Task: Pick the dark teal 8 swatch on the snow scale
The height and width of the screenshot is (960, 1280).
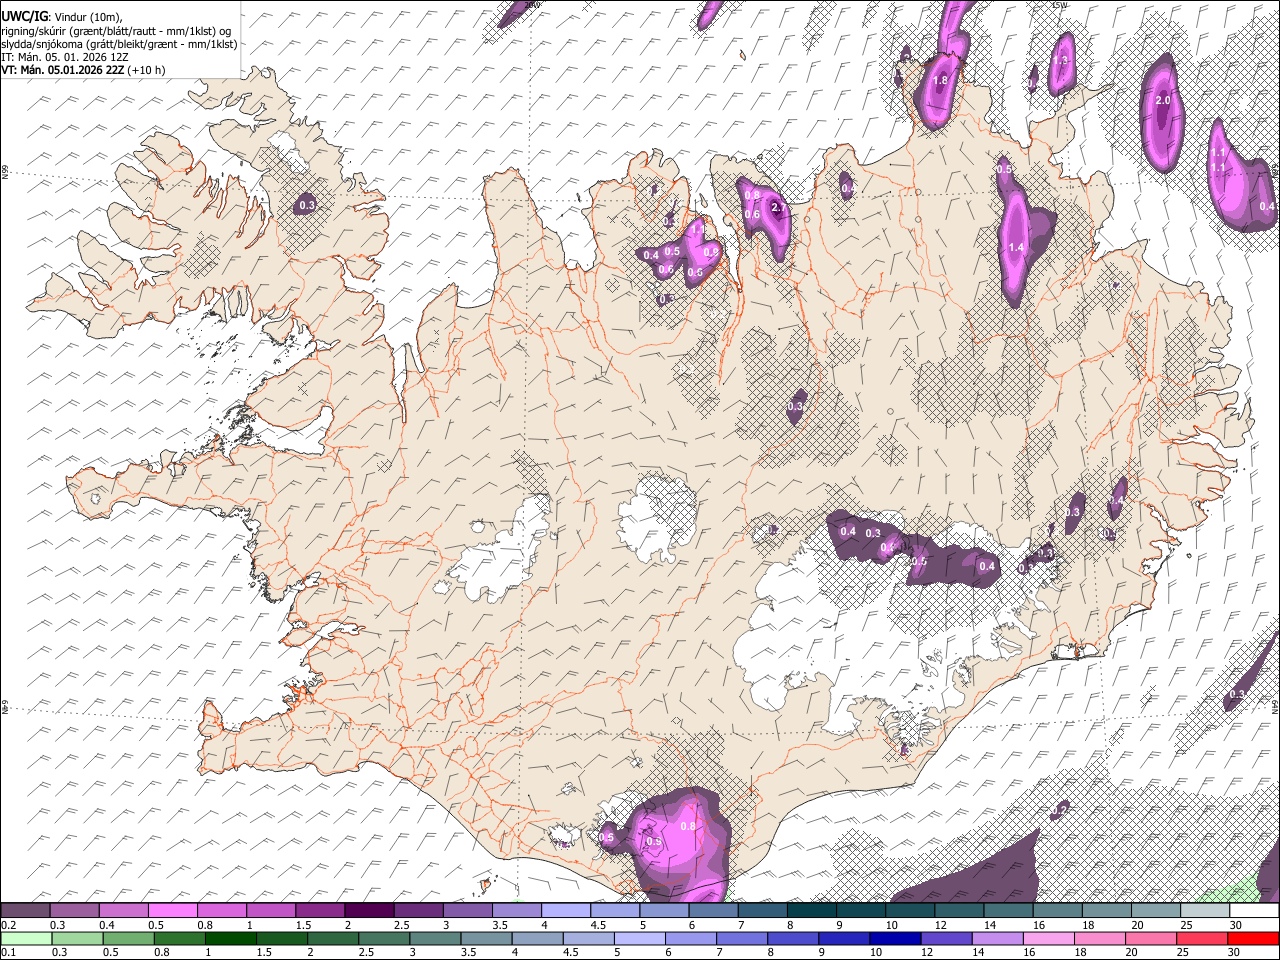Action: click(x=812, y=911)
